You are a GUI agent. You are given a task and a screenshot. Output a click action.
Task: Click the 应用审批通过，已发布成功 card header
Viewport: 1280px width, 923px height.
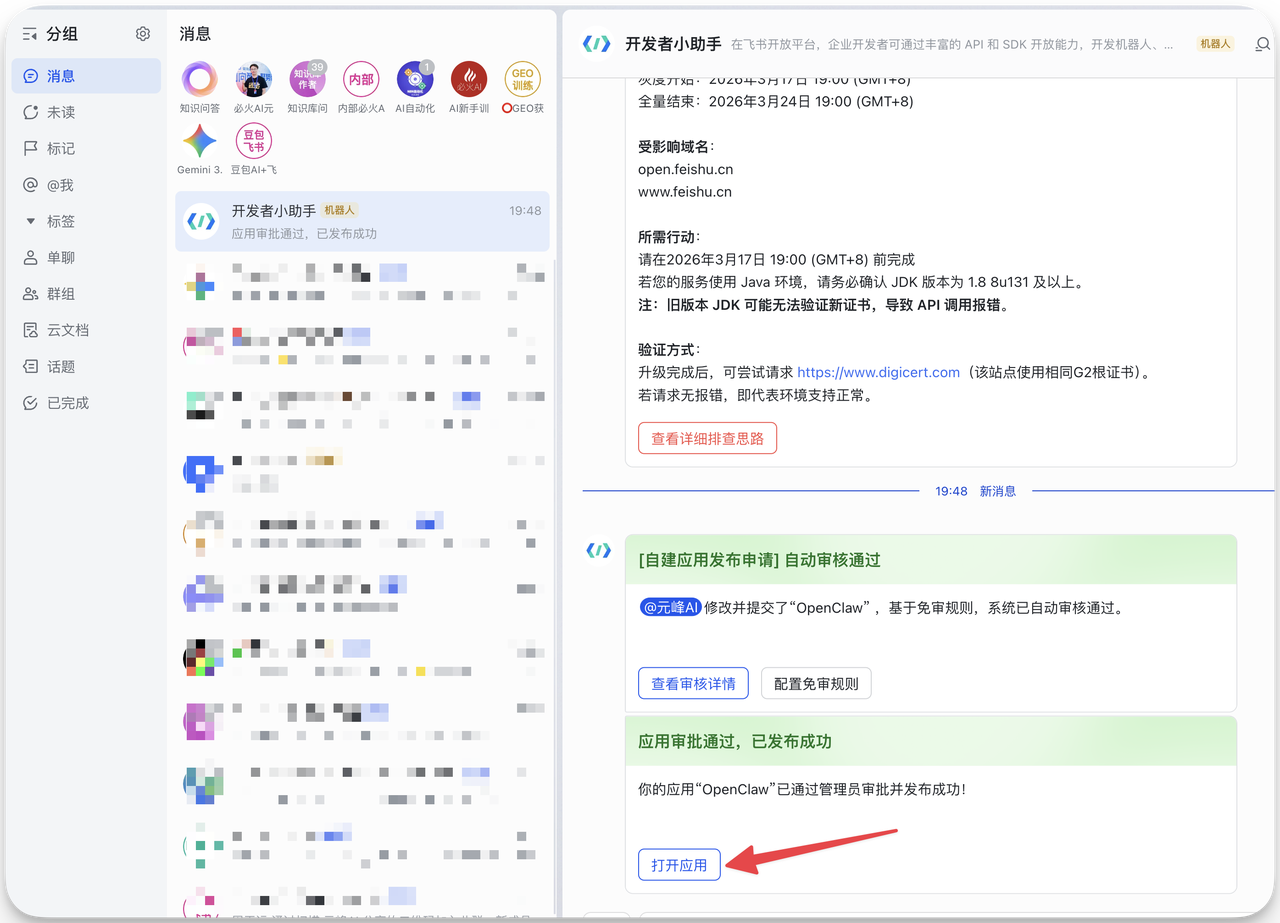(x=931, y=741)
